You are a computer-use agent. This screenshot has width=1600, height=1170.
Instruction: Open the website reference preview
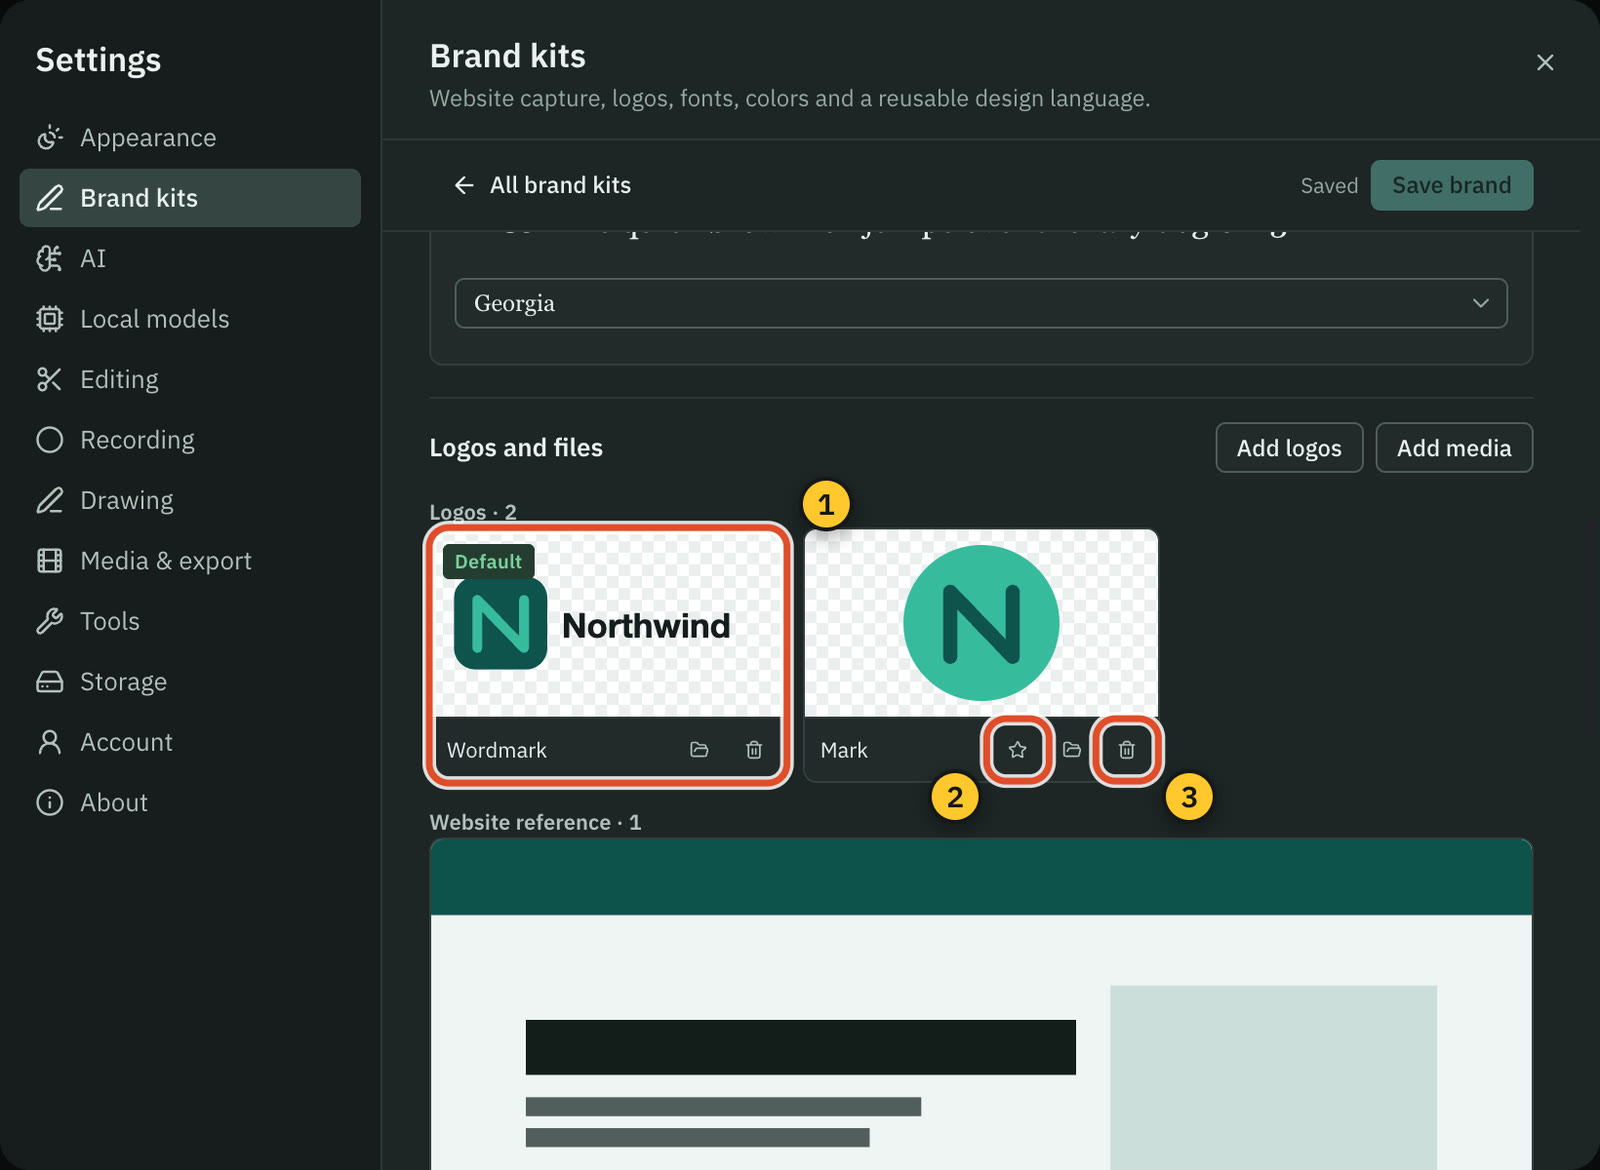[981, 1004]
